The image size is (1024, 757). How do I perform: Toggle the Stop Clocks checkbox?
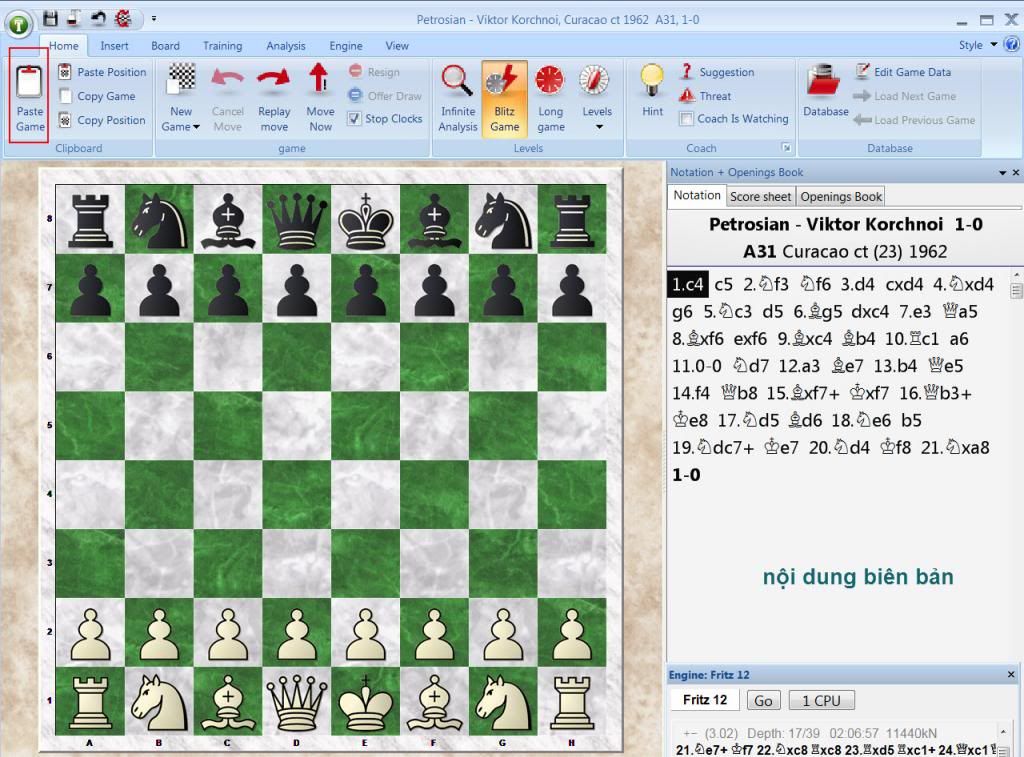pyautogui.click(x=354, y=119)
